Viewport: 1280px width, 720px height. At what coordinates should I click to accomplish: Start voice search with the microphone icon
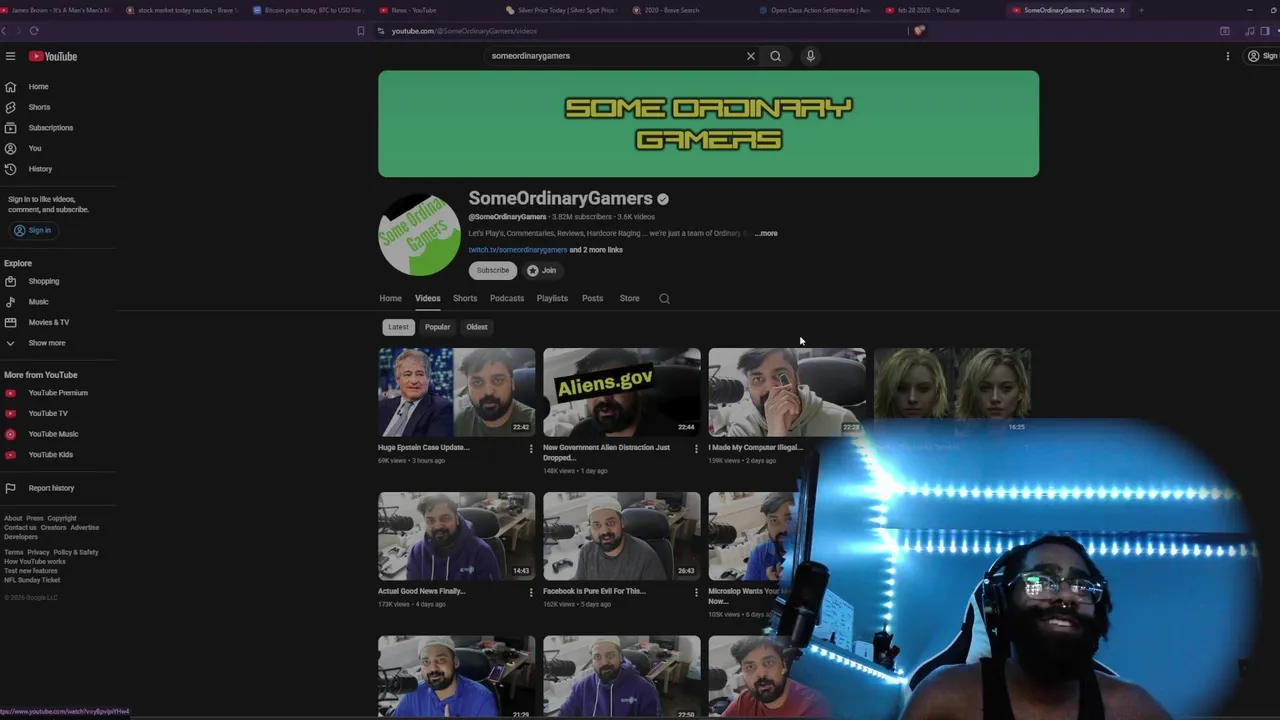pyautogui.click(x=811, y=56)
